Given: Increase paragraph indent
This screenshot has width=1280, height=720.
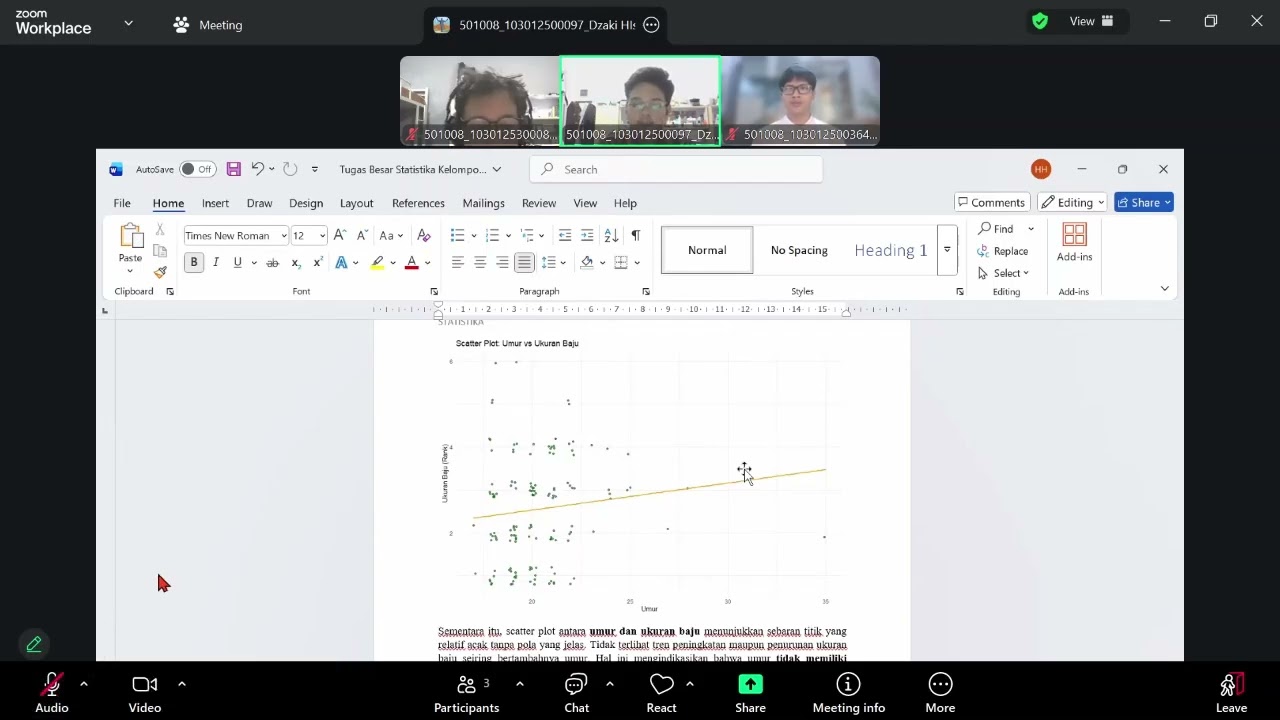Looking at the screenshot, I should point(587,235).
